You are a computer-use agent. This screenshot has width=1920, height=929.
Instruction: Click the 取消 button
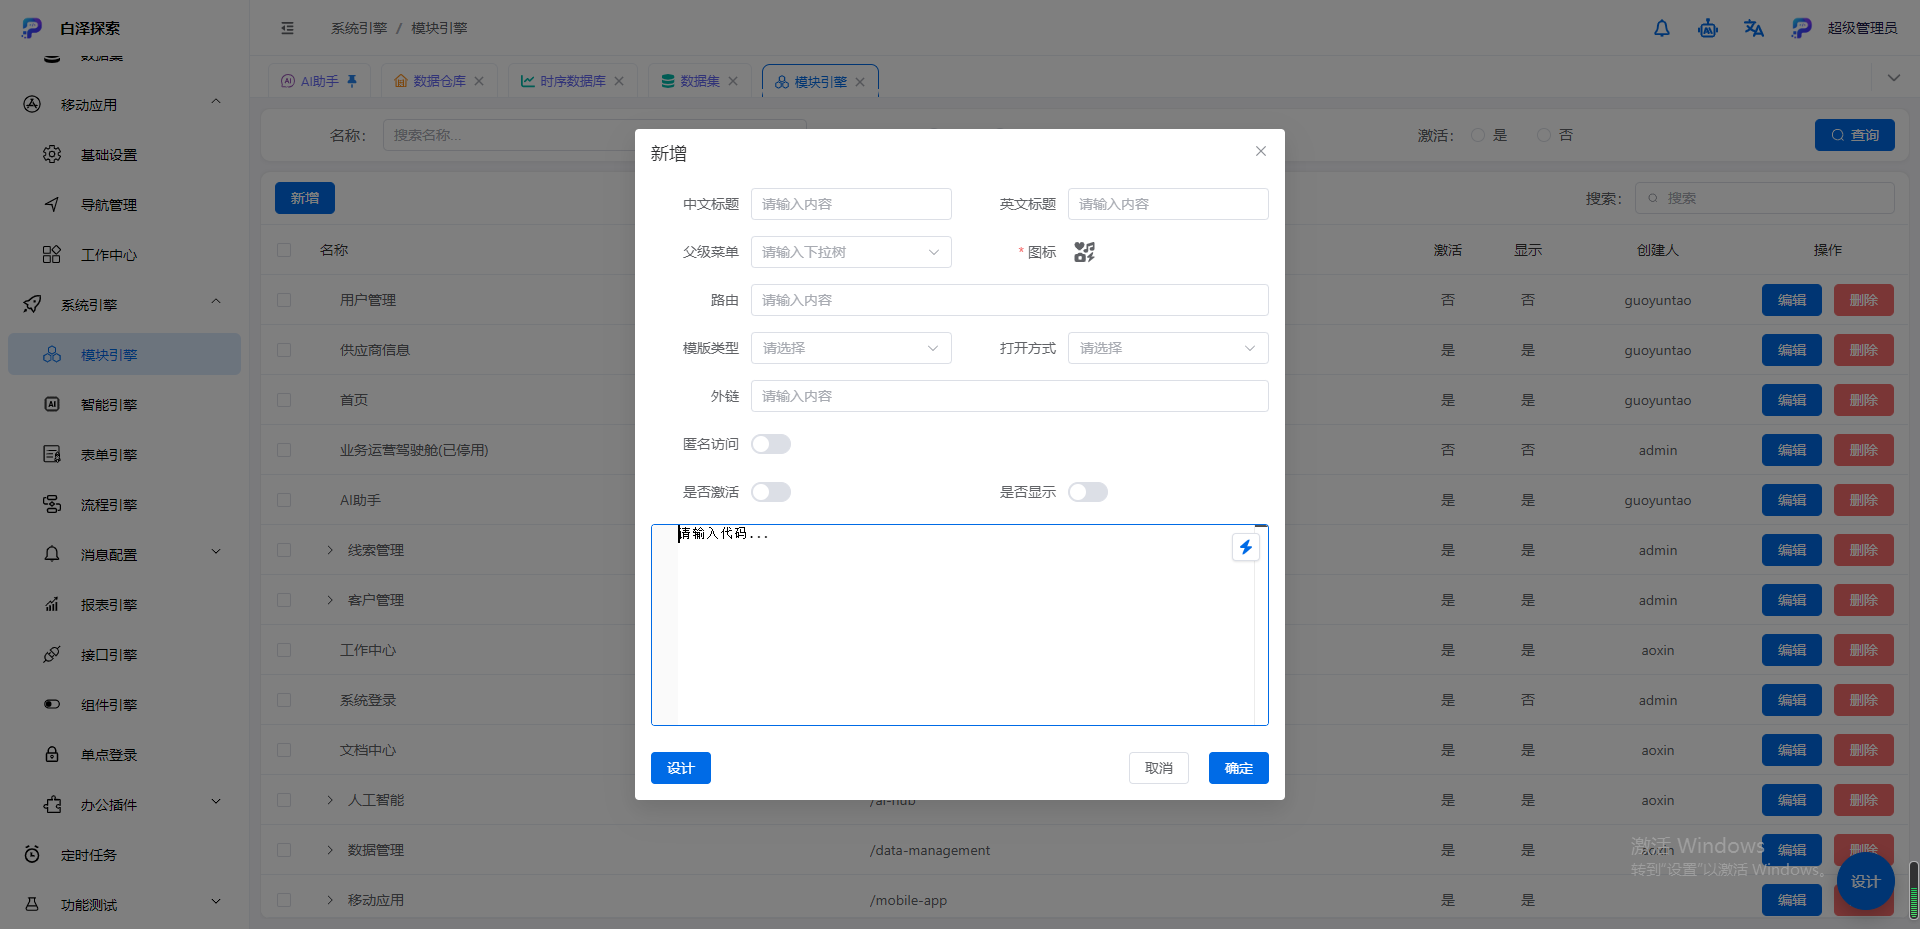(1159, 768)
